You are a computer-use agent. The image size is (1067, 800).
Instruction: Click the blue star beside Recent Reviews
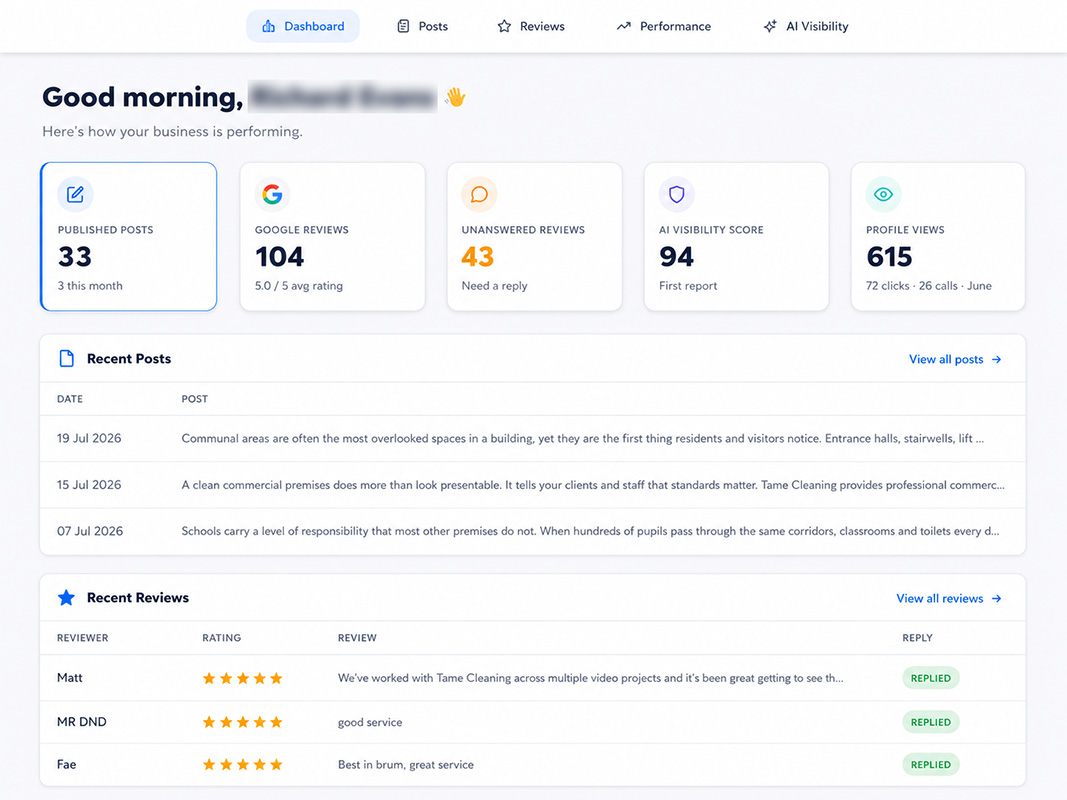pyautogui.click(x=66, y=597)
